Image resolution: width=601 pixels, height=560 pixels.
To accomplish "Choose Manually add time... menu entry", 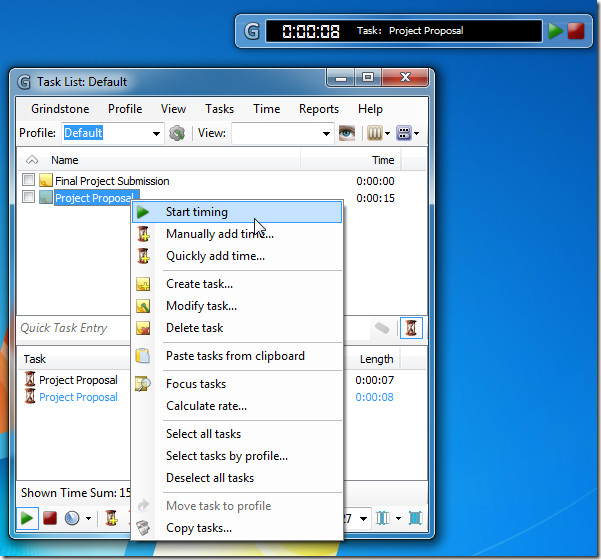I will [237, 234].
